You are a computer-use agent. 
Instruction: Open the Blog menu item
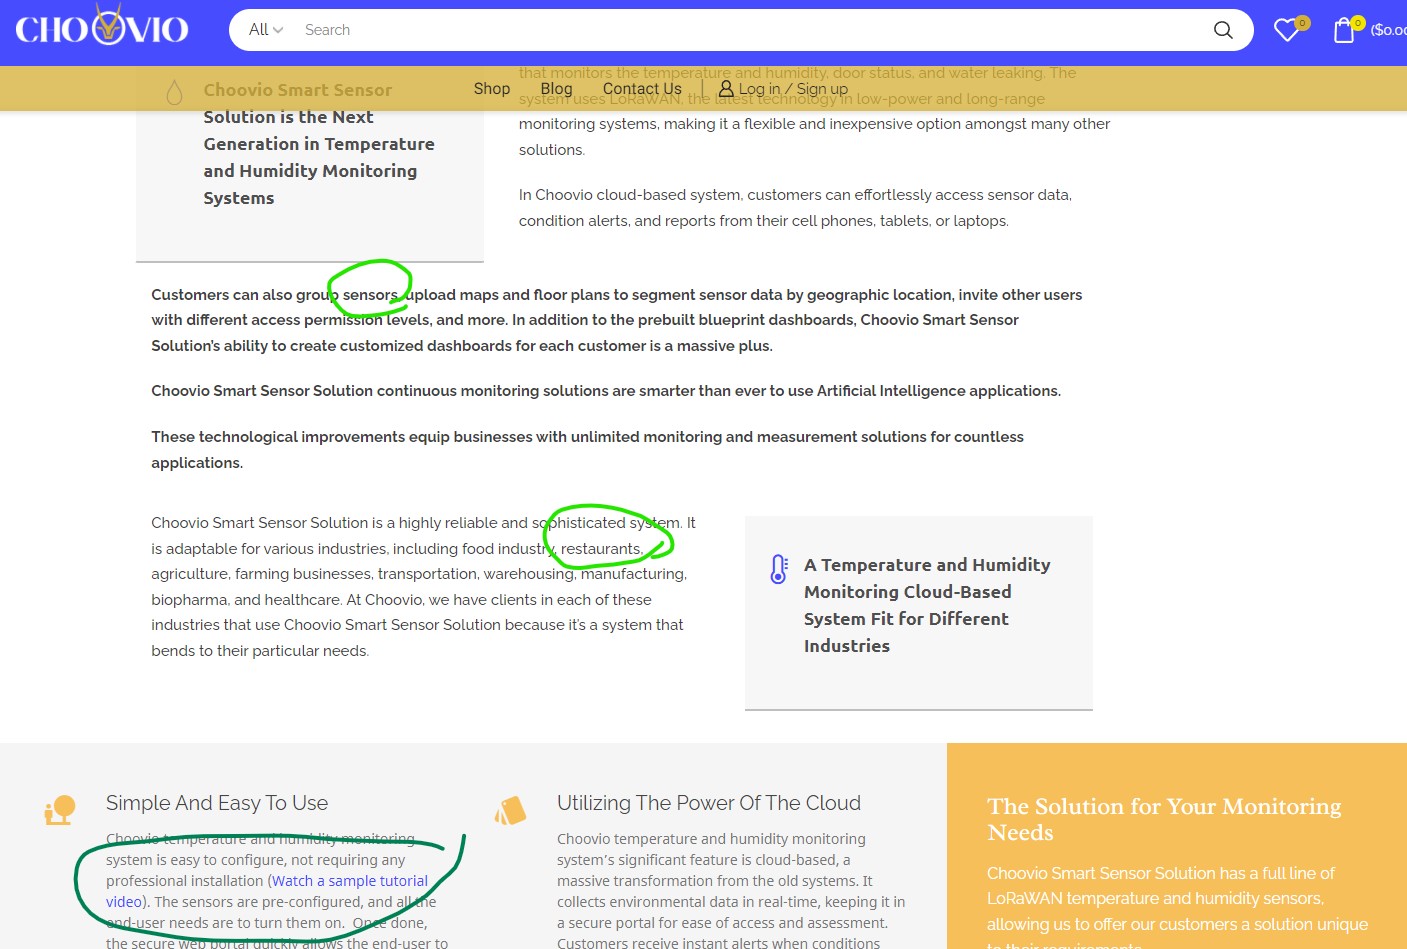coord(556,89)
